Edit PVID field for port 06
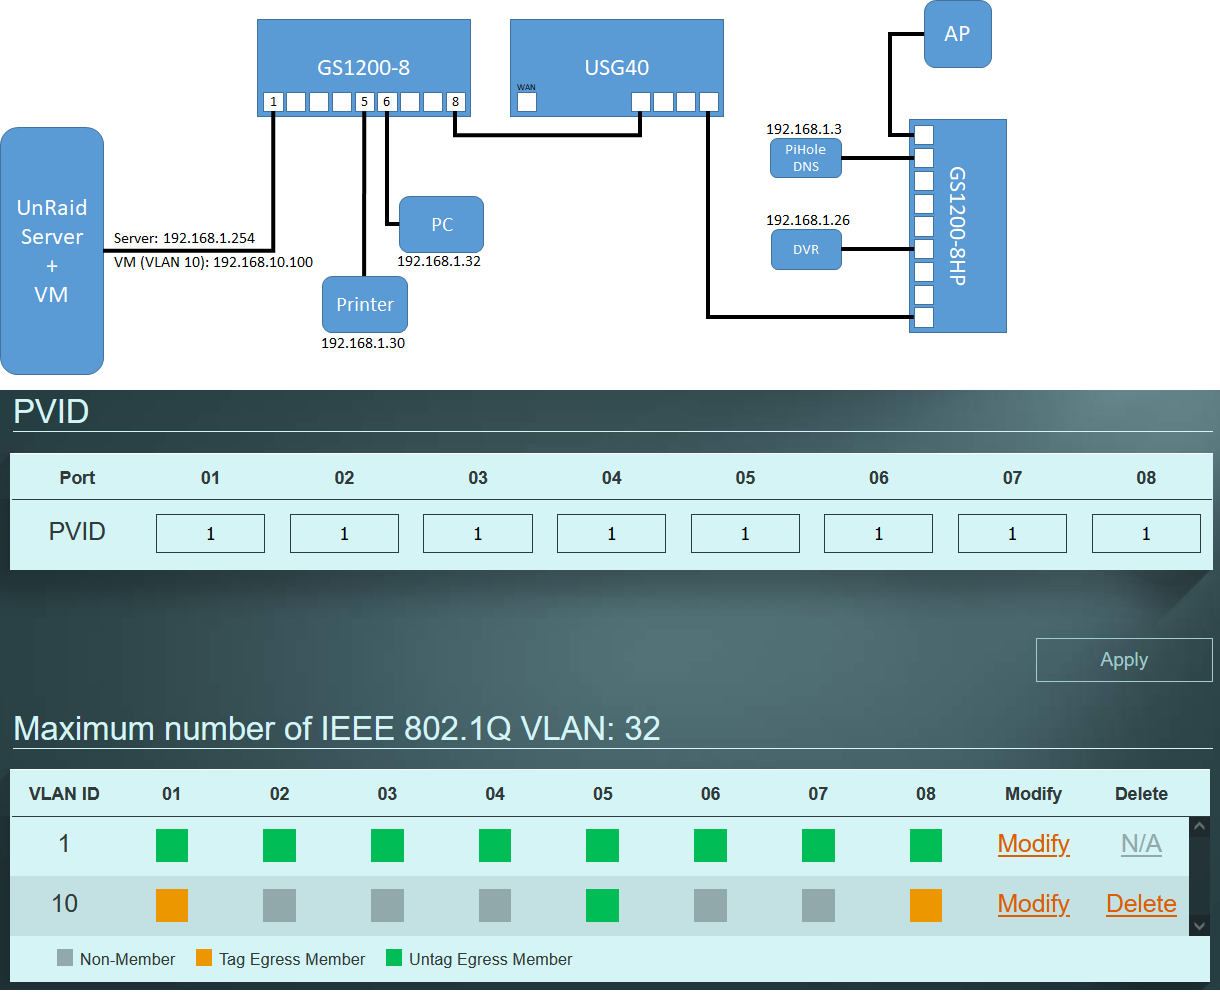 point(878,534)
